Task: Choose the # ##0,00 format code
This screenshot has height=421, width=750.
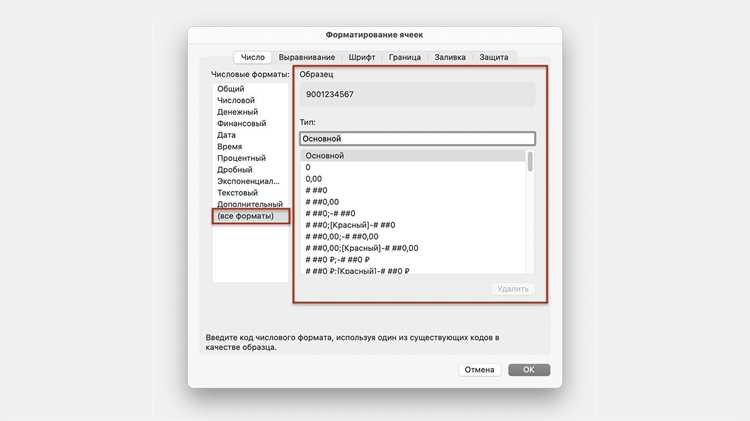Action: point(413,201)
